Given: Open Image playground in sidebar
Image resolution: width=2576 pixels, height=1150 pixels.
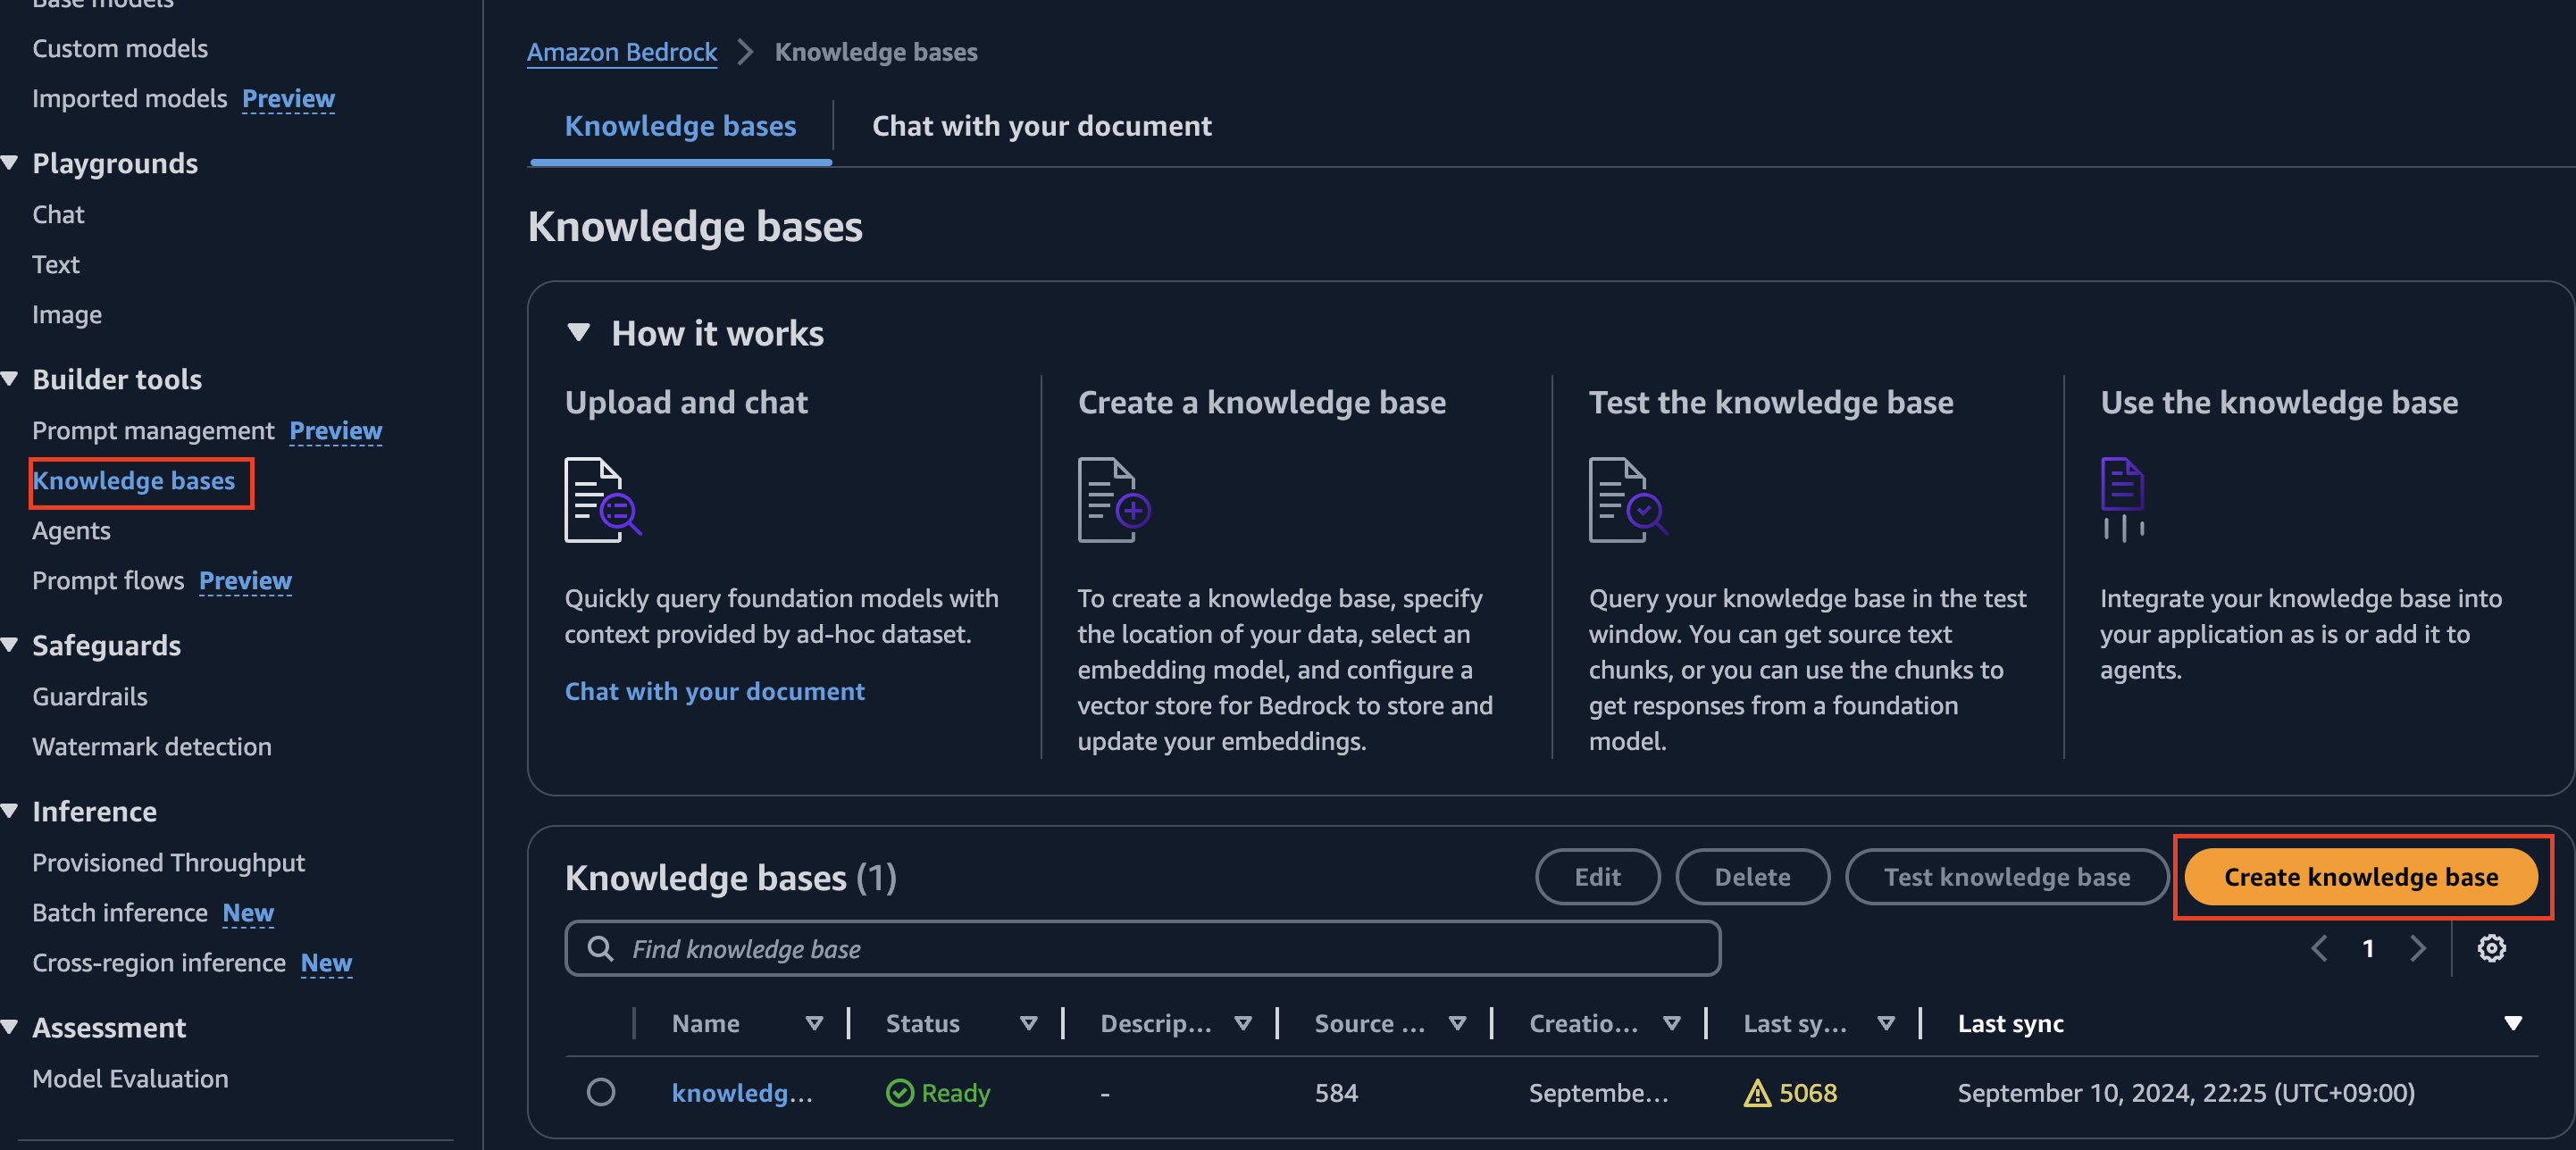Looking at the screenshot, I should coord(67,314).
